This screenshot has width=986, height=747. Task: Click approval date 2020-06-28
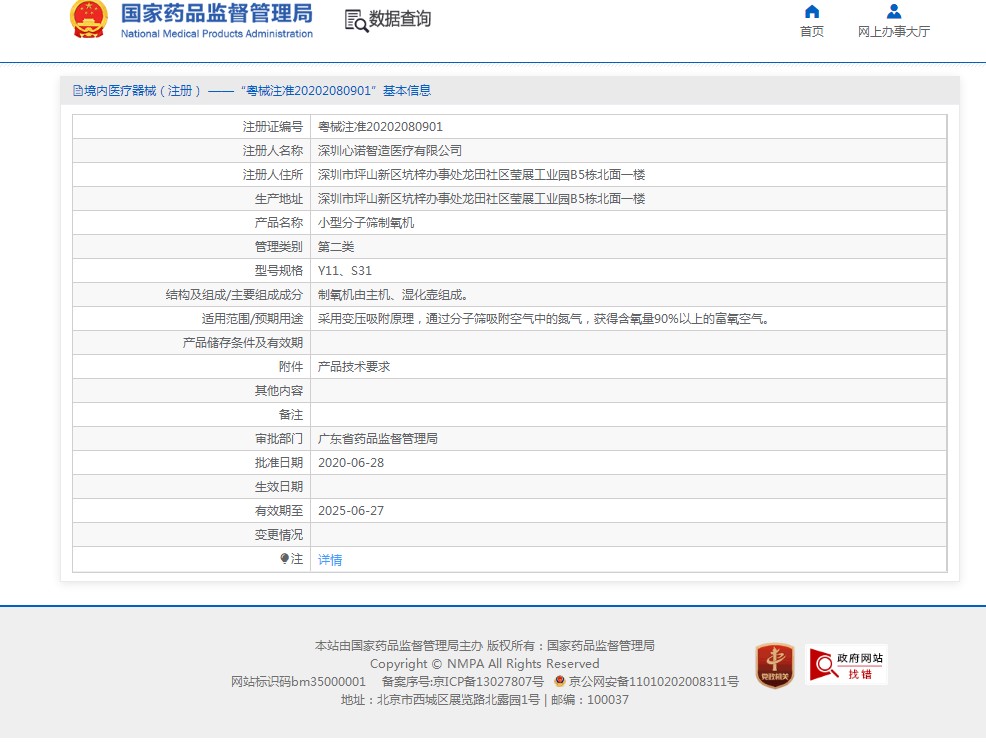click(x=351, y=463)
